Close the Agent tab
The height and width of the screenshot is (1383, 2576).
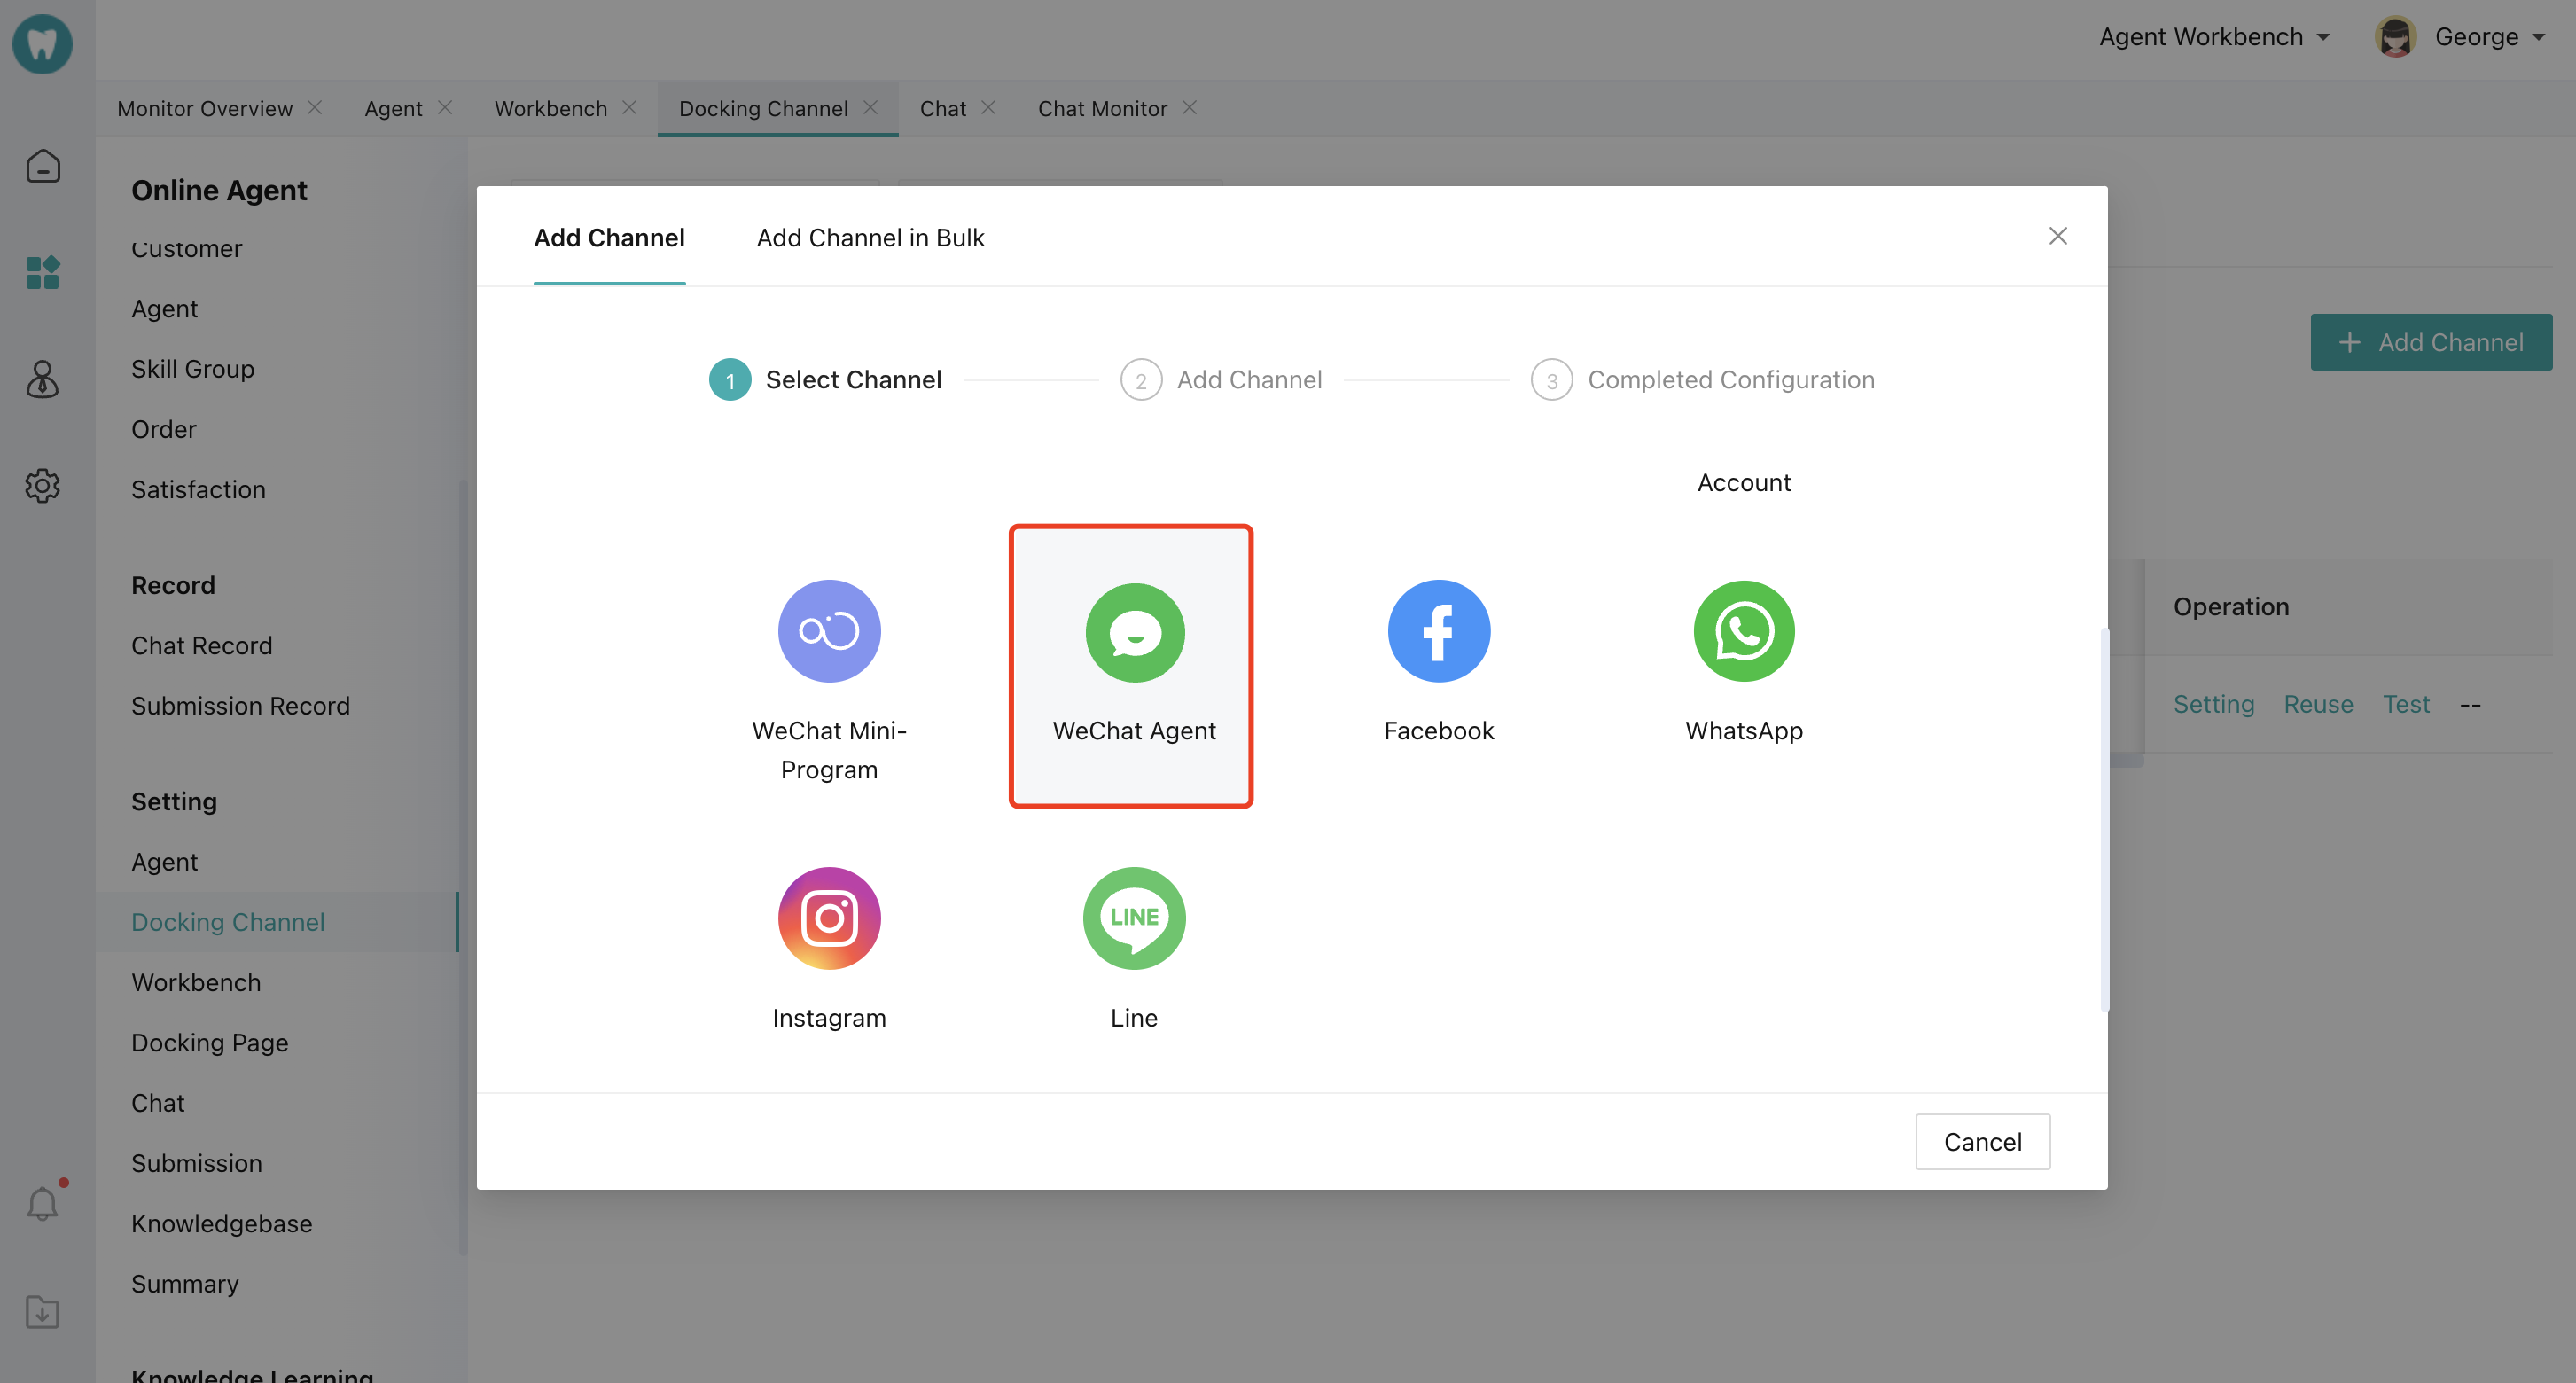coord(445,107)
